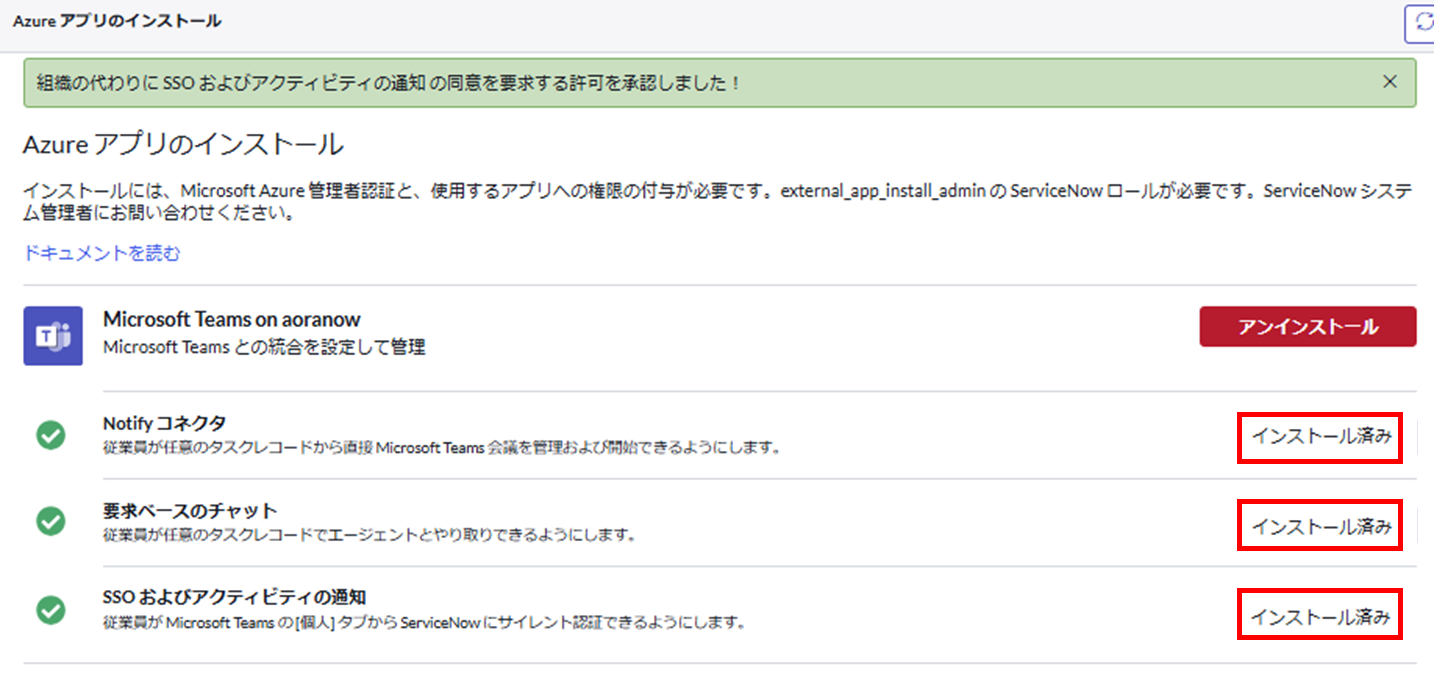Dismiss the green success notification banner
The height and width of the screenshot is (689, 1434).
pos(1389,82)
